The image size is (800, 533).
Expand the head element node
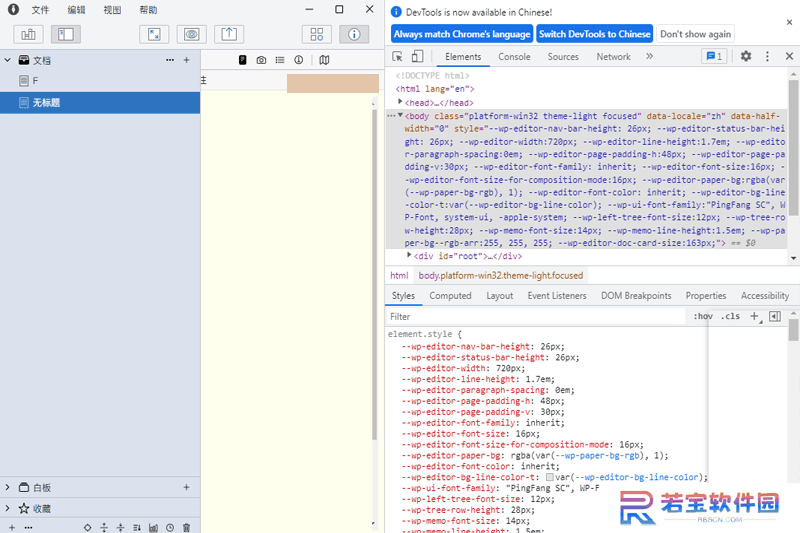coord(400,101)
